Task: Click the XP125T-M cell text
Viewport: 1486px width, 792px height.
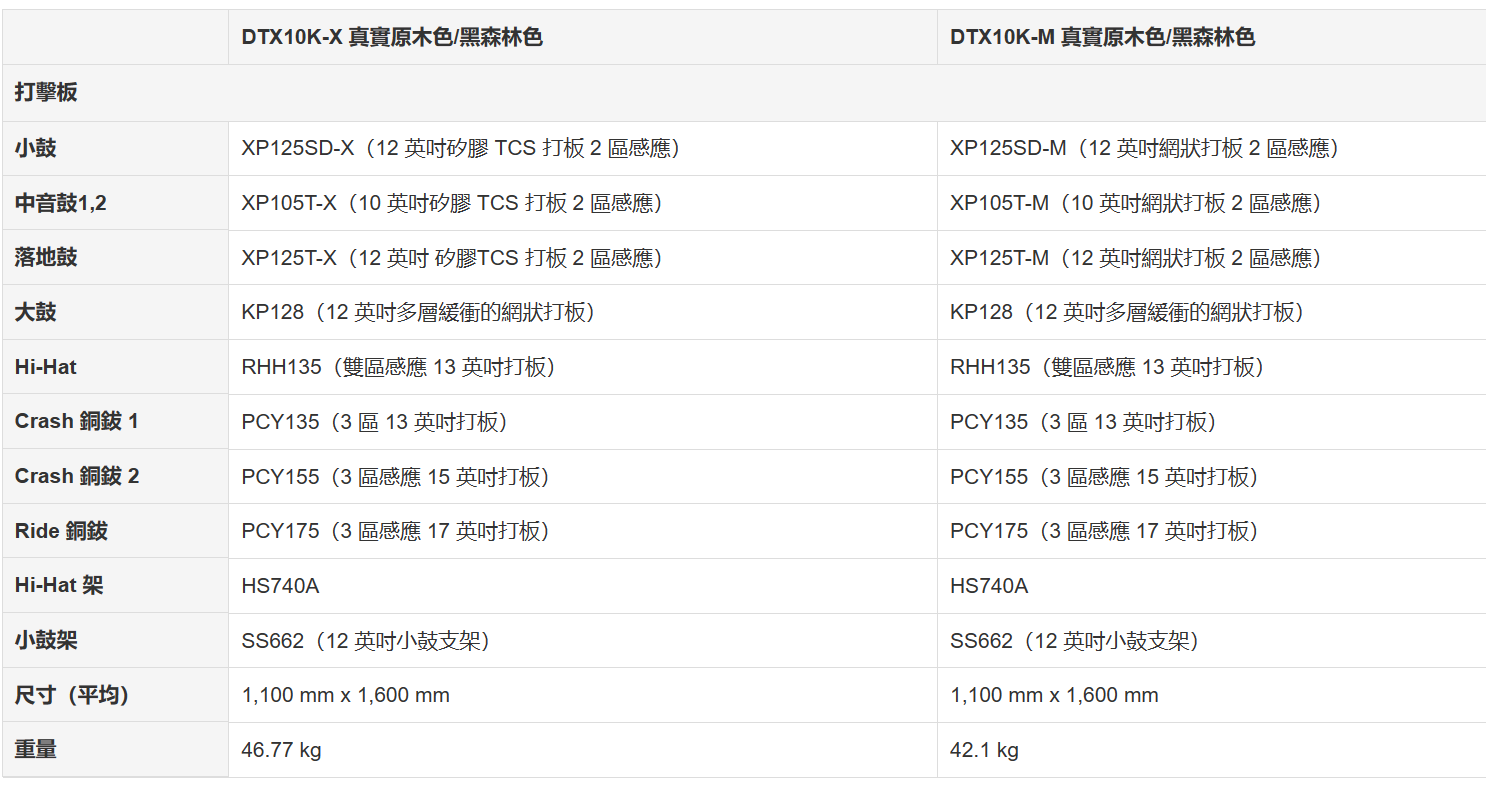Action: click(1136, 258)
